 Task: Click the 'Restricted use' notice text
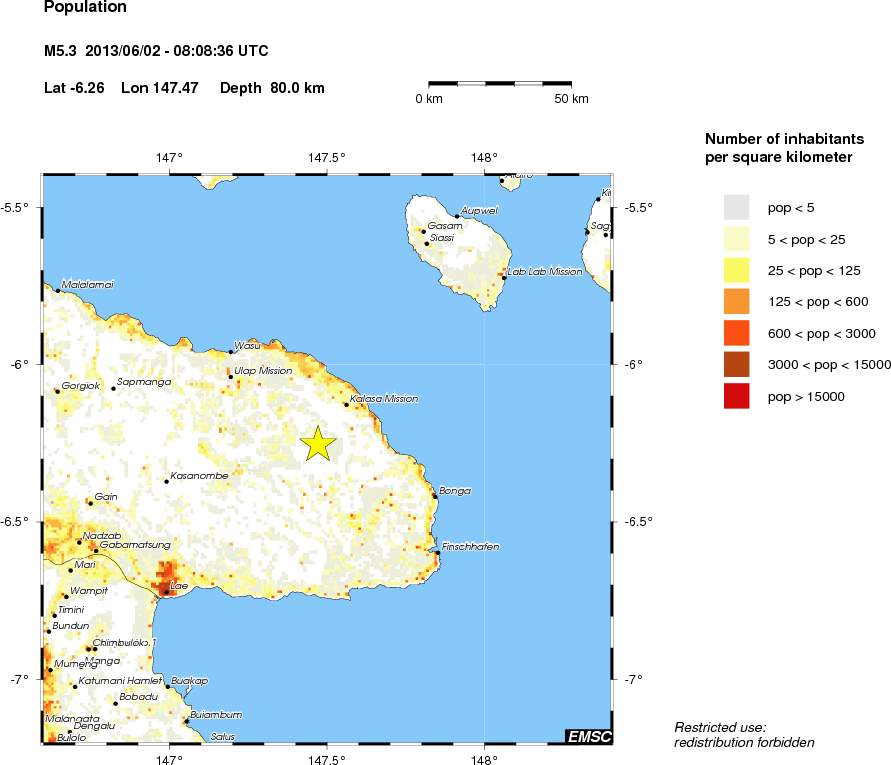720,727
